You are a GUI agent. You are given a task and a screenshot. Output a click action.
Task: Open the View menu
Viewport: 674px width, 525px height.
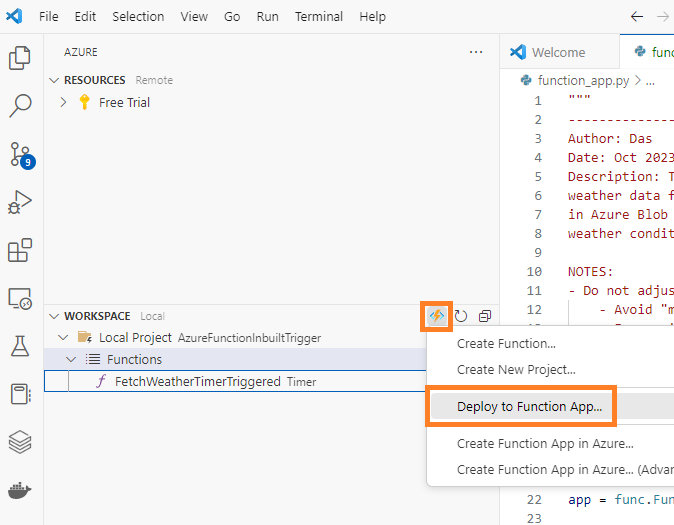coord(194,17)
